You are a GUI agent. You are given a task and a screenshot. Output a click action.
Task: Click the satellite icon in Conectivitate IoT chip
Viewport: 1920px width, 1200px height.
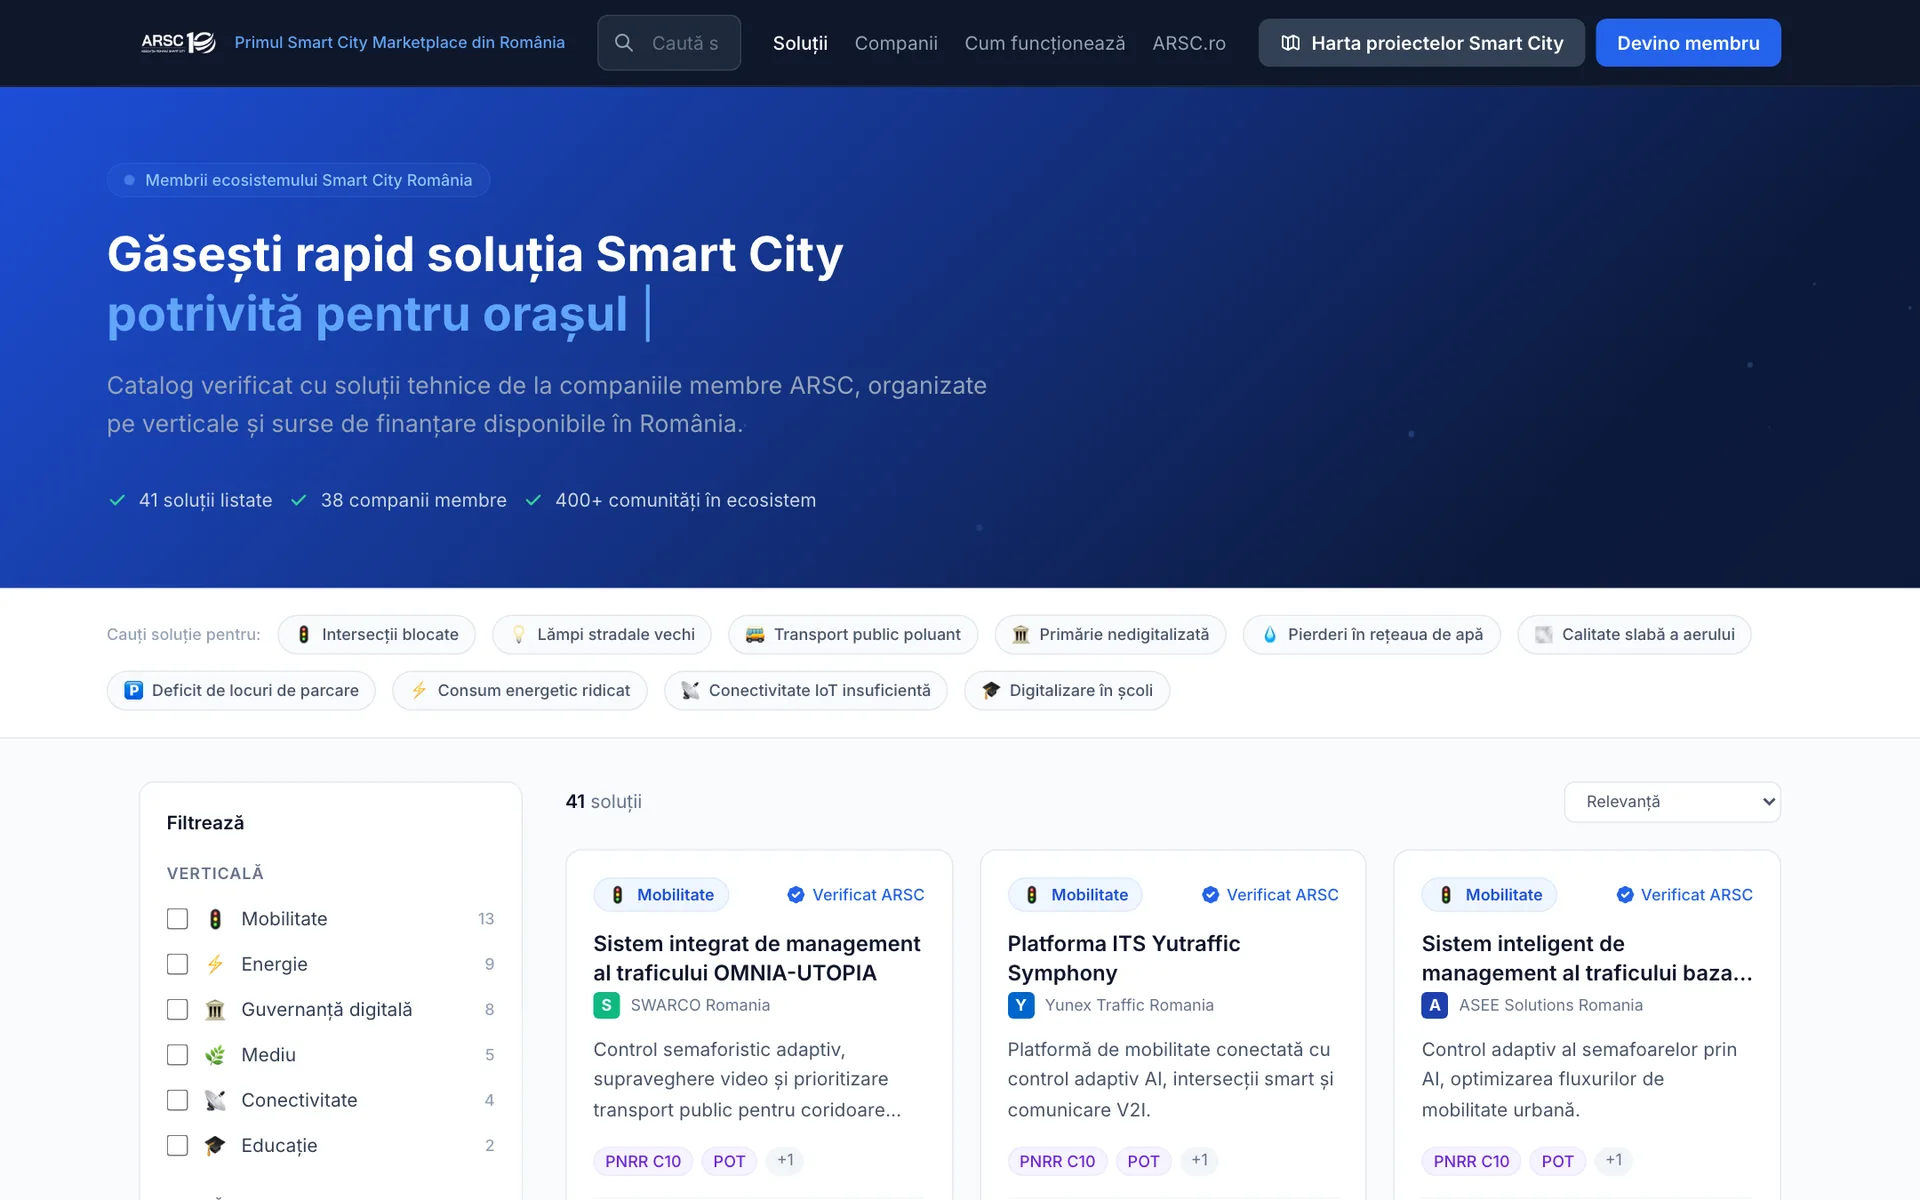click(690, 690)
